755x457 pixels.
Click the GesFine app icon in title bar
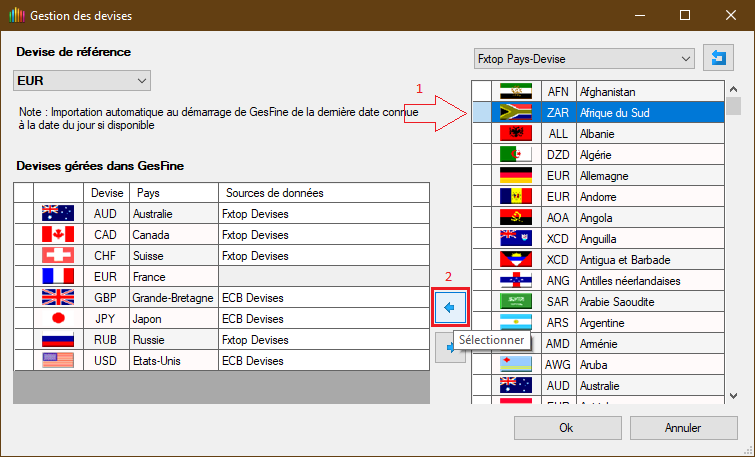(x=15, y=16)
